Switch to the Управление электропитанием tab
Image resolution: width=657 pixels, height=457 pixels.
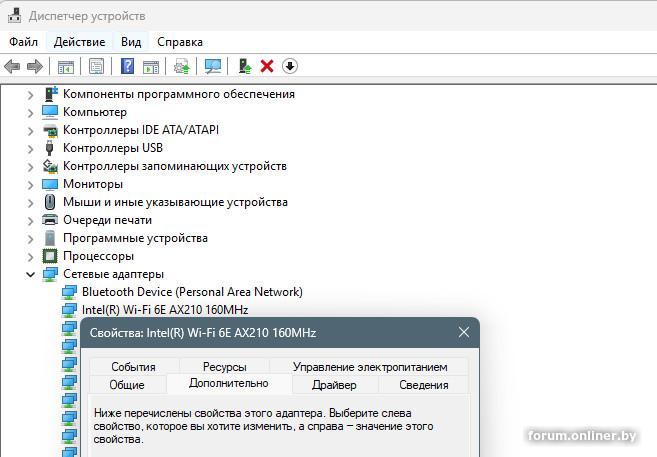tap(370, 367)
